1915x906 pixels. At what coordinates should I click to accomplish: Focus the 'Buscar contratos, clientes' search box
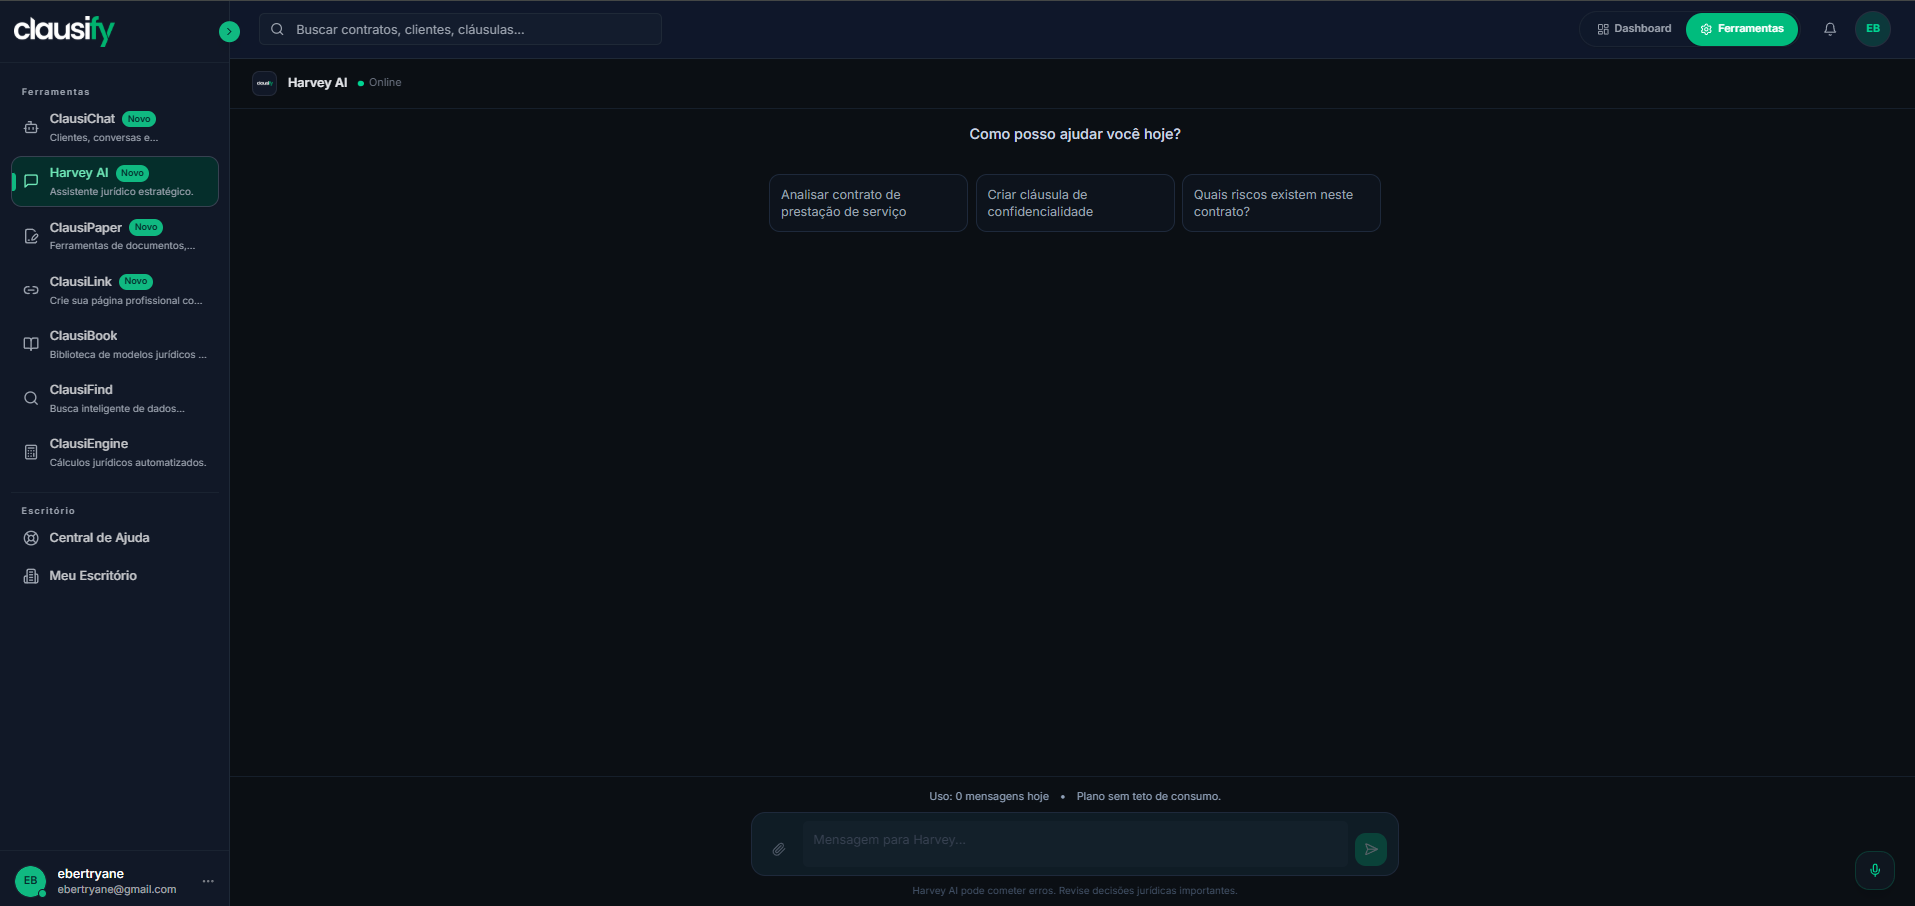[460, 29]
